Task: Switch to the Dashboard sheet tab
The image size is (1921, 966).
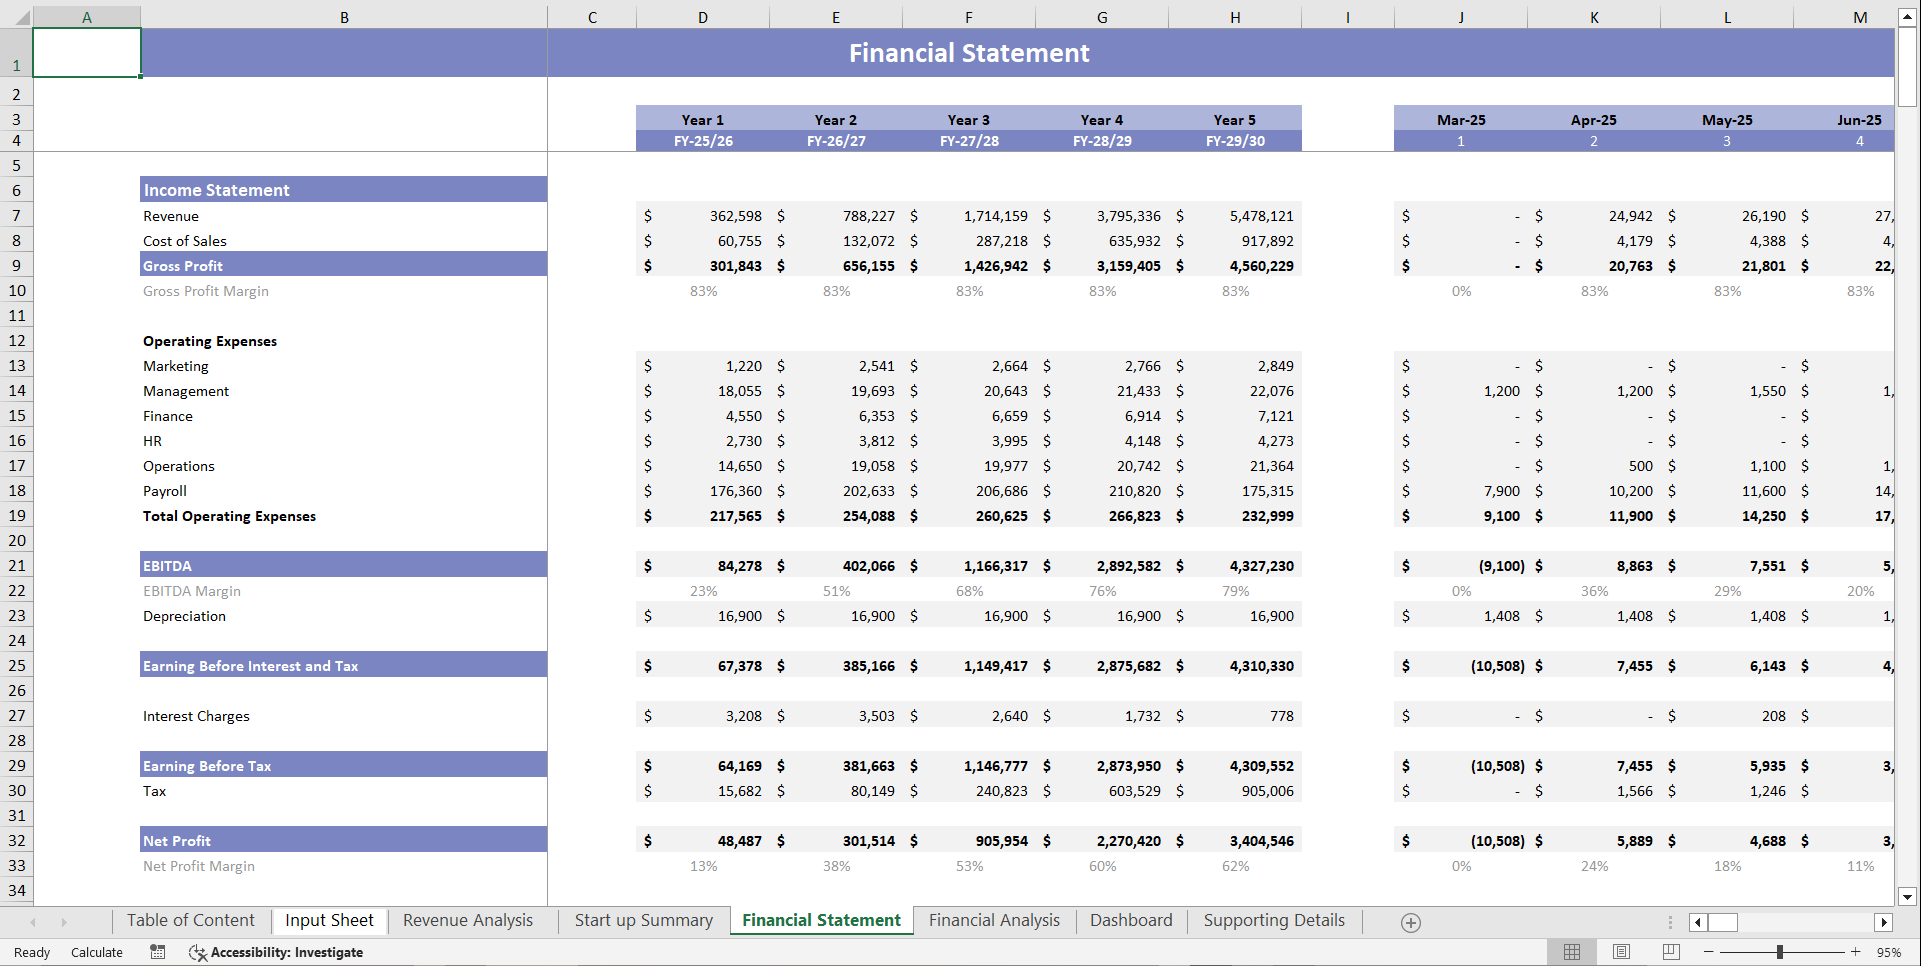Action: coord(1130,920)
